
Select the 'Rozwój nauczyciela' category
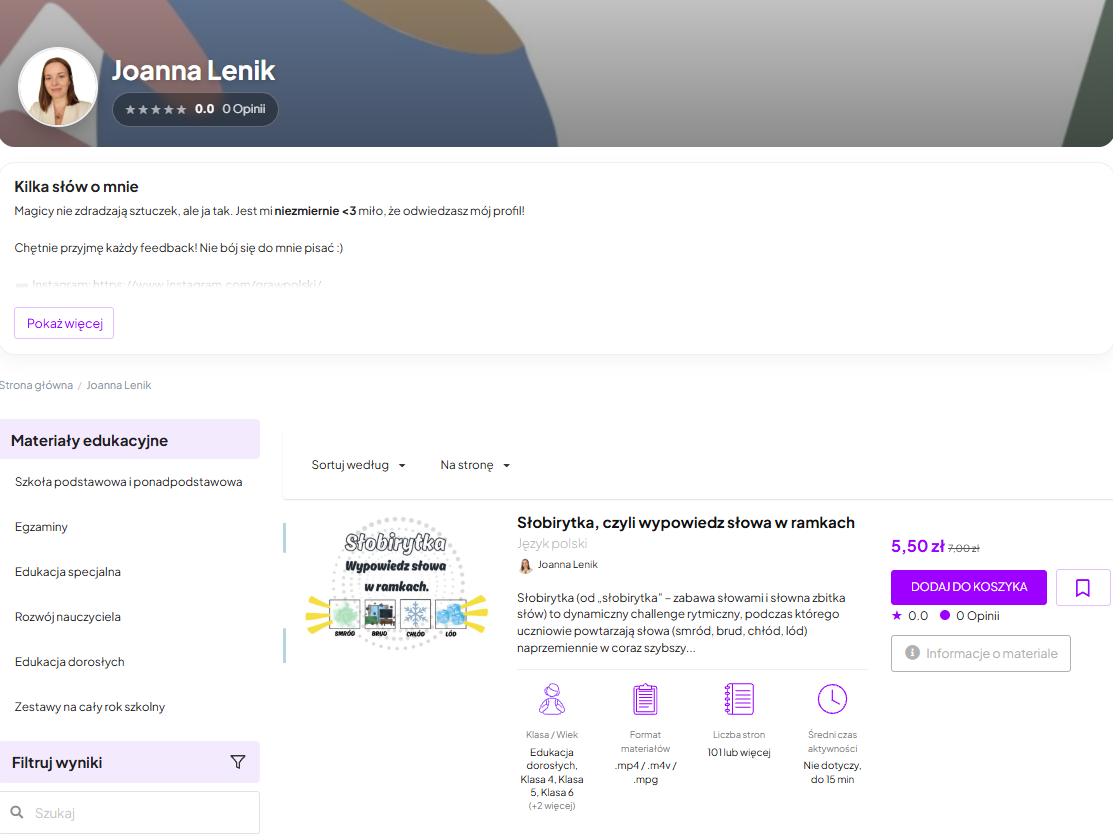67,616
